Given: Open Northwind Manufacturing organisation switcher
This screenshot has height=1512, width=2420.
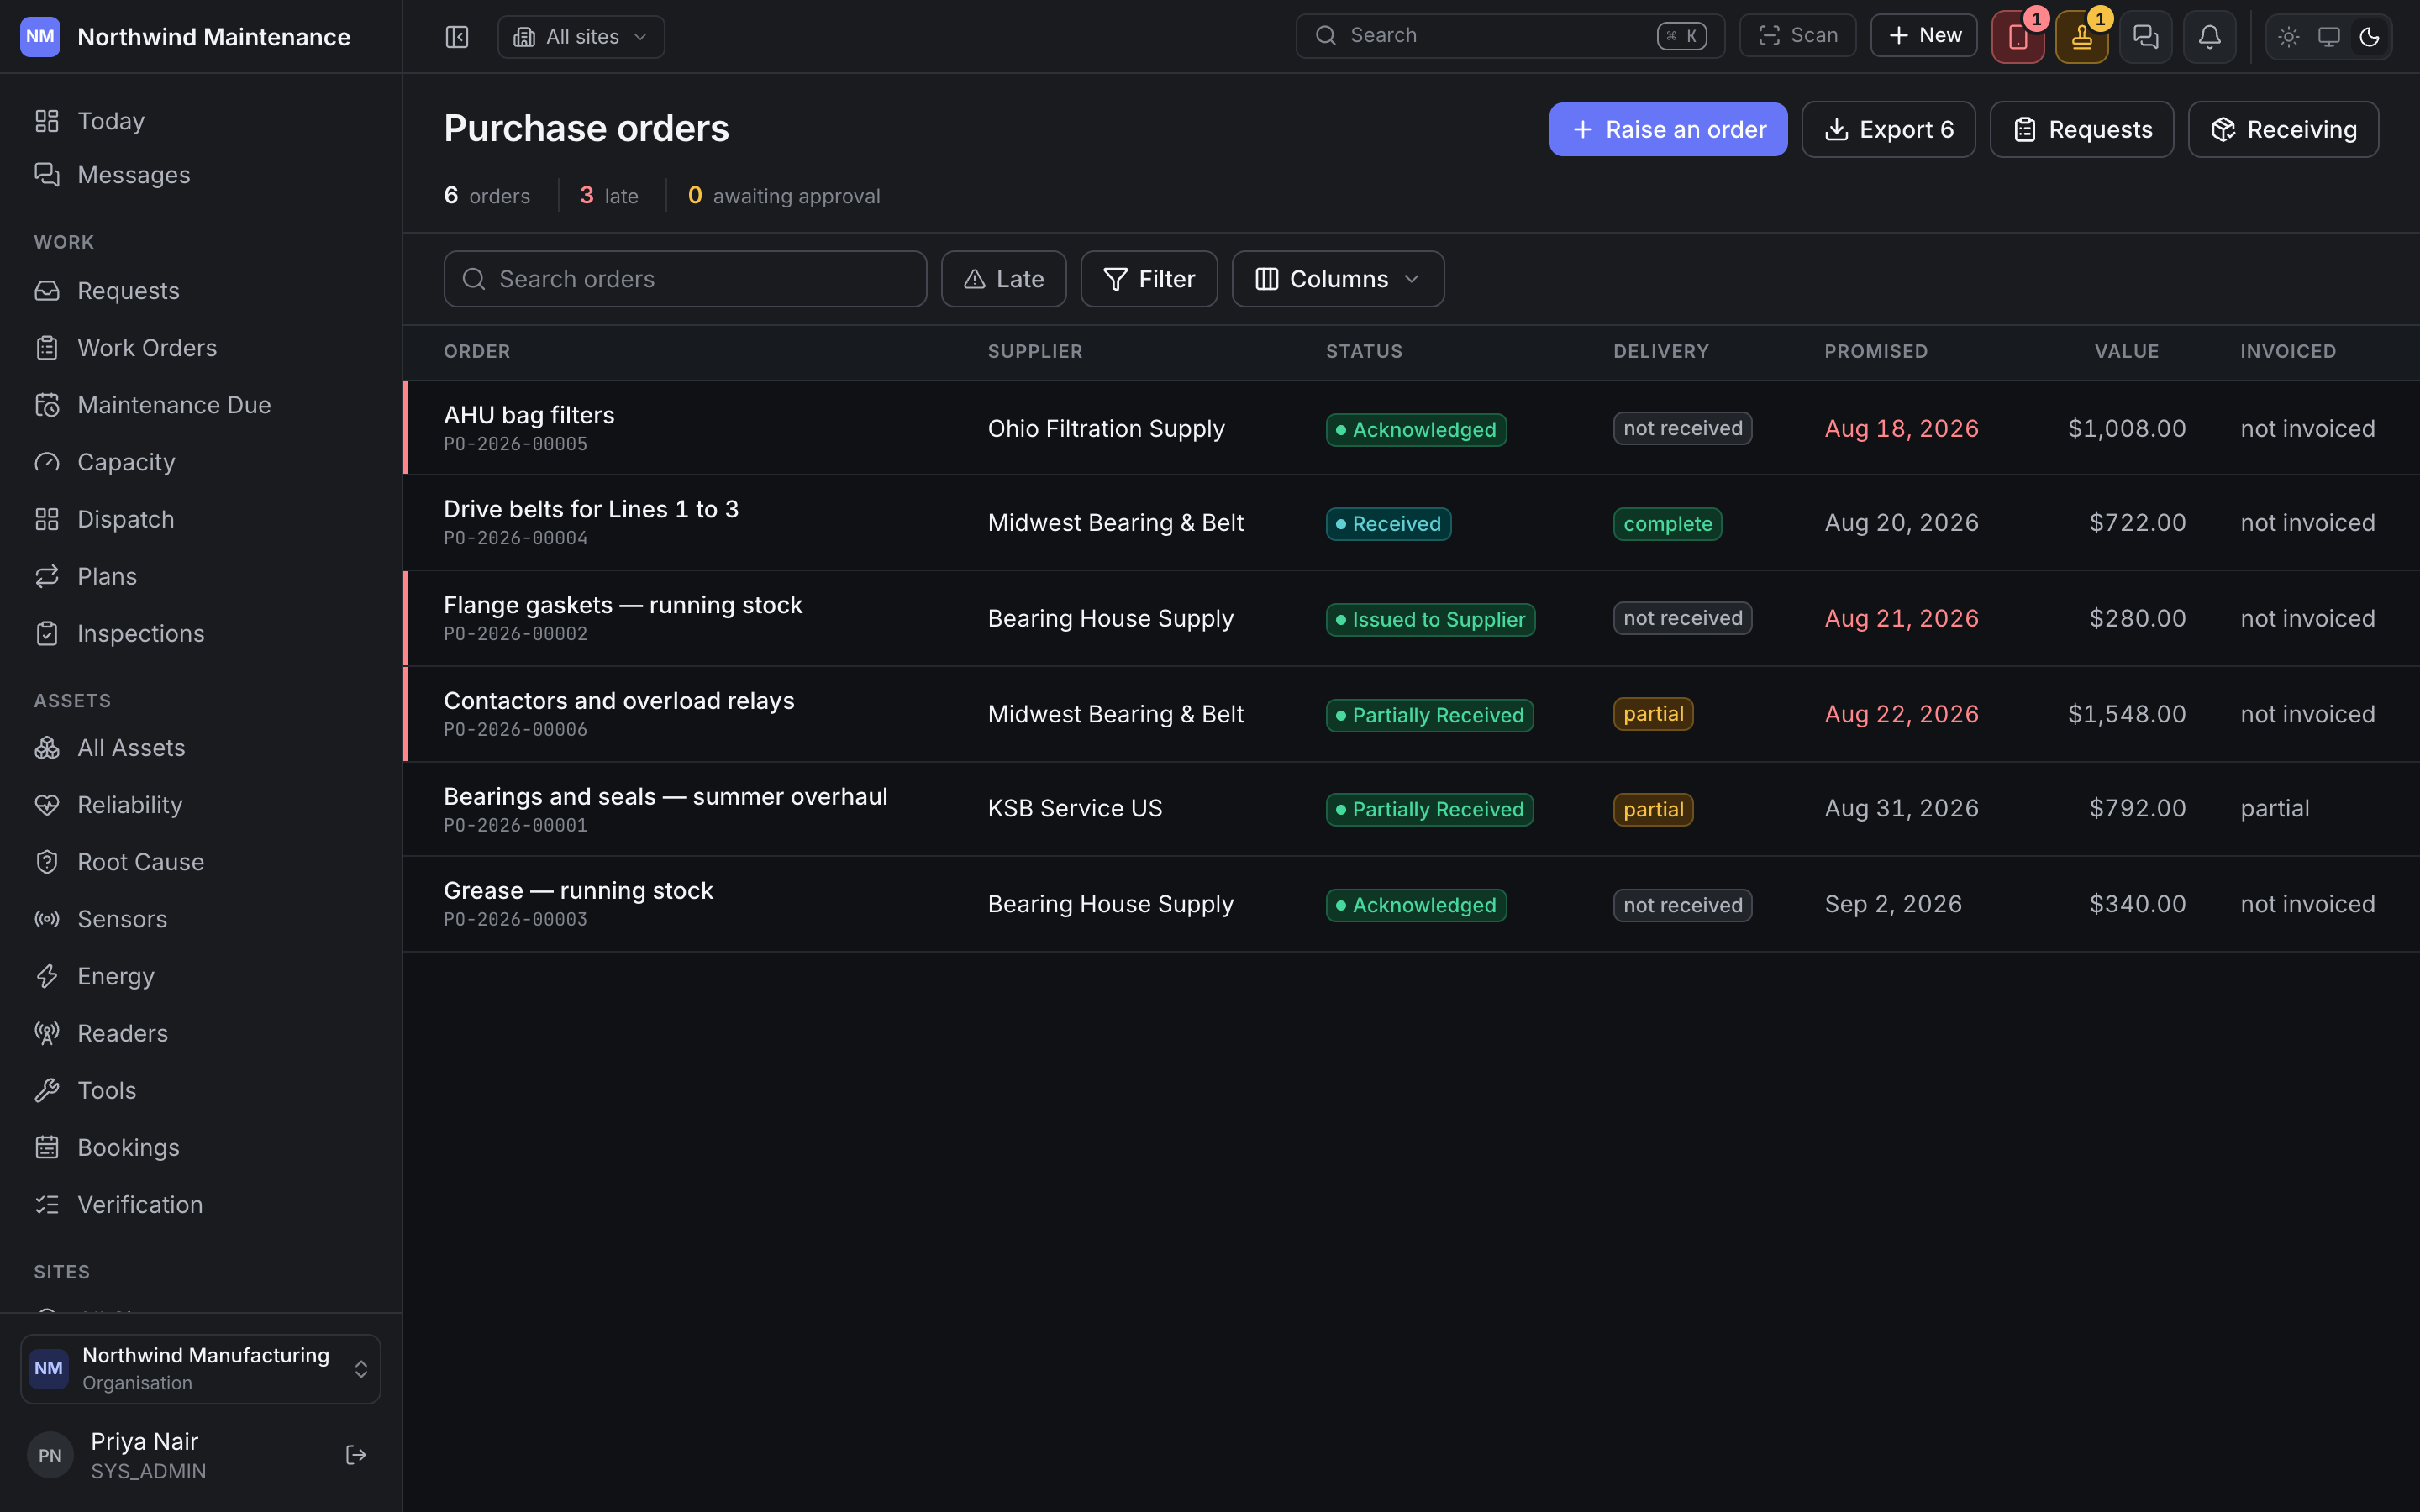Looking at the screenshot, I should click(x=201, y=1368).
